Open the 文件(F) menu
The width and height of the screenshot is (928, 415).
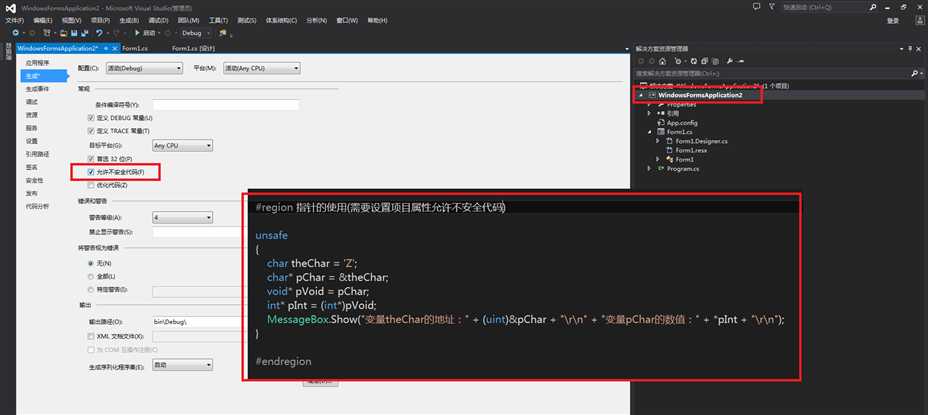pyautogui.click(x=15, y=21)
